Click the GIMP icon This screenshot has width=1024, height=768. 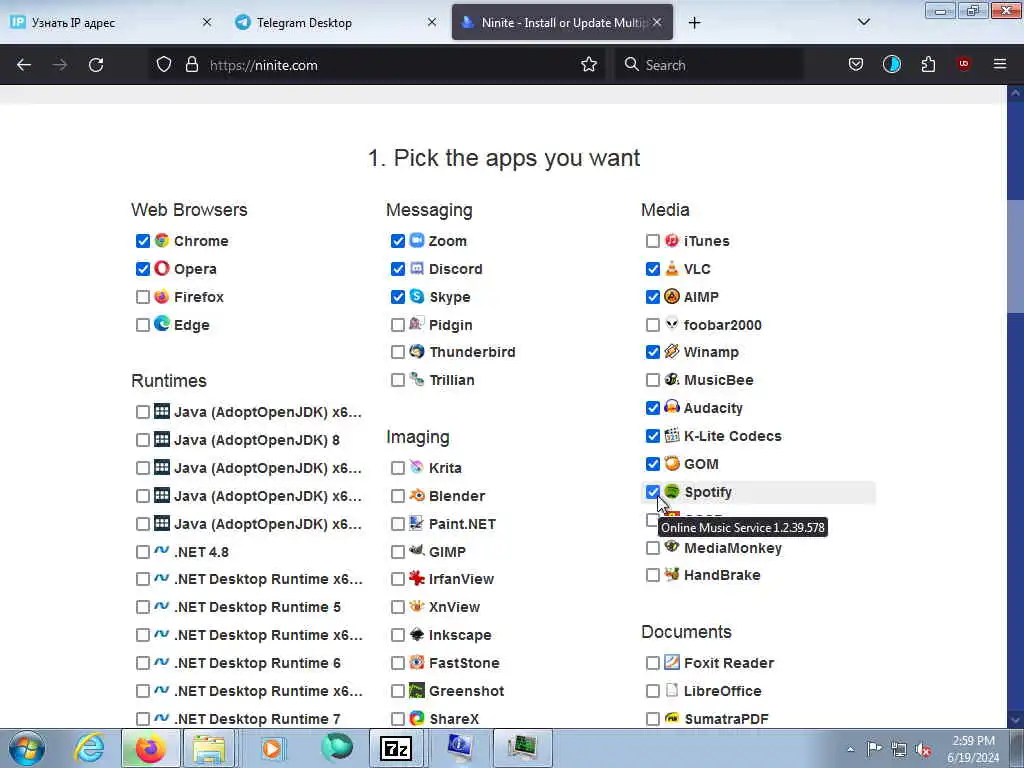click(417, 551)
